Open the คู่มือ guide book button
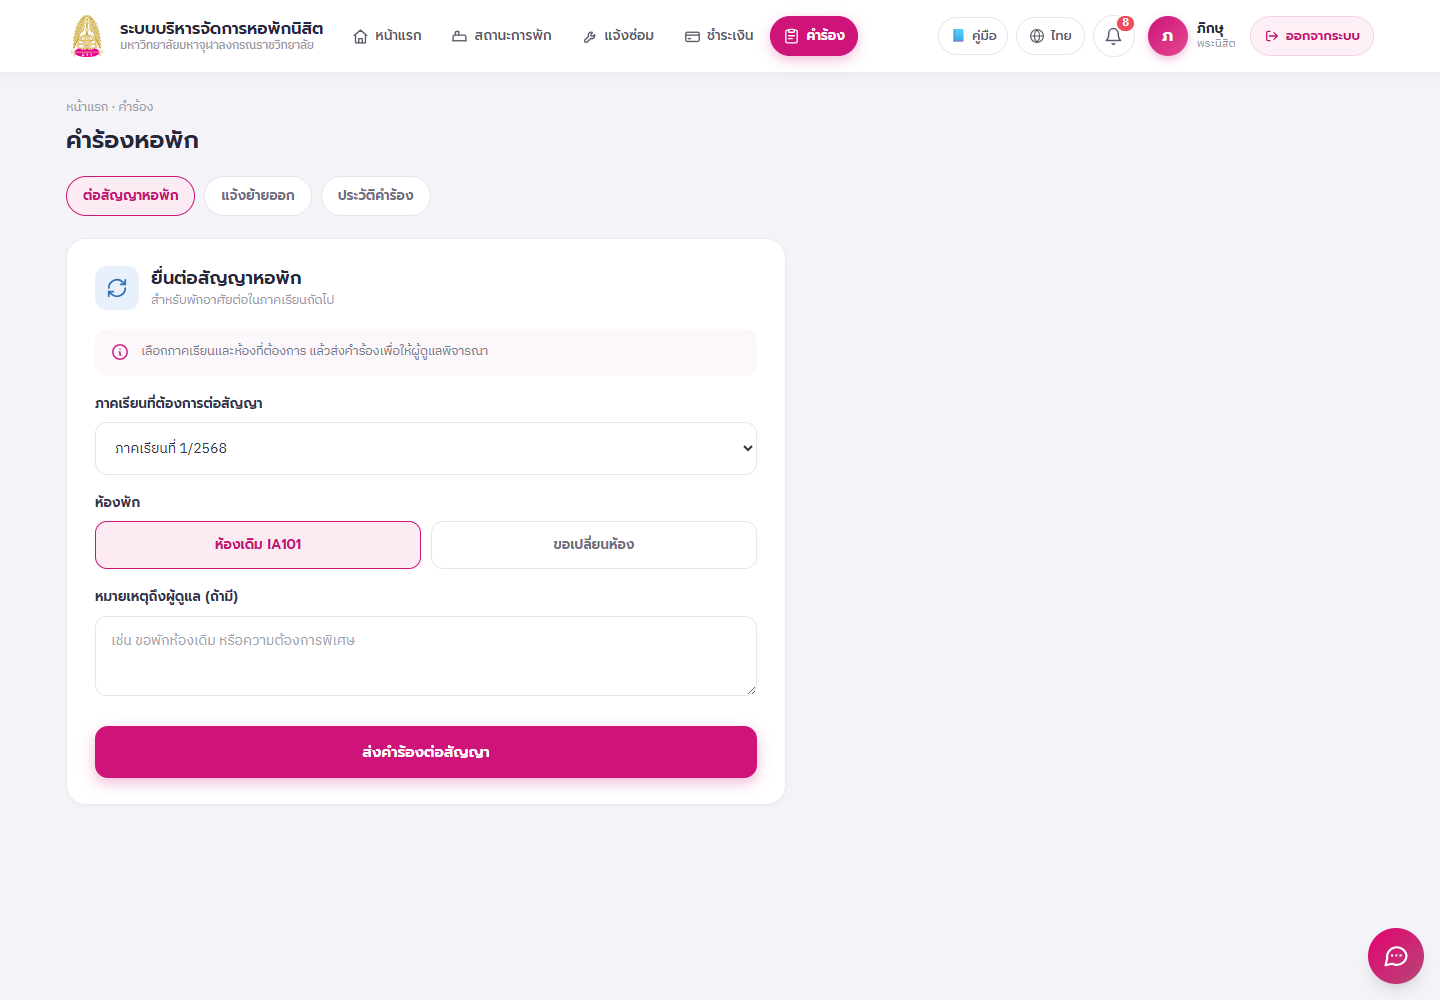This screenshot has height=1000, width=1440. click(x=973, y=36)
